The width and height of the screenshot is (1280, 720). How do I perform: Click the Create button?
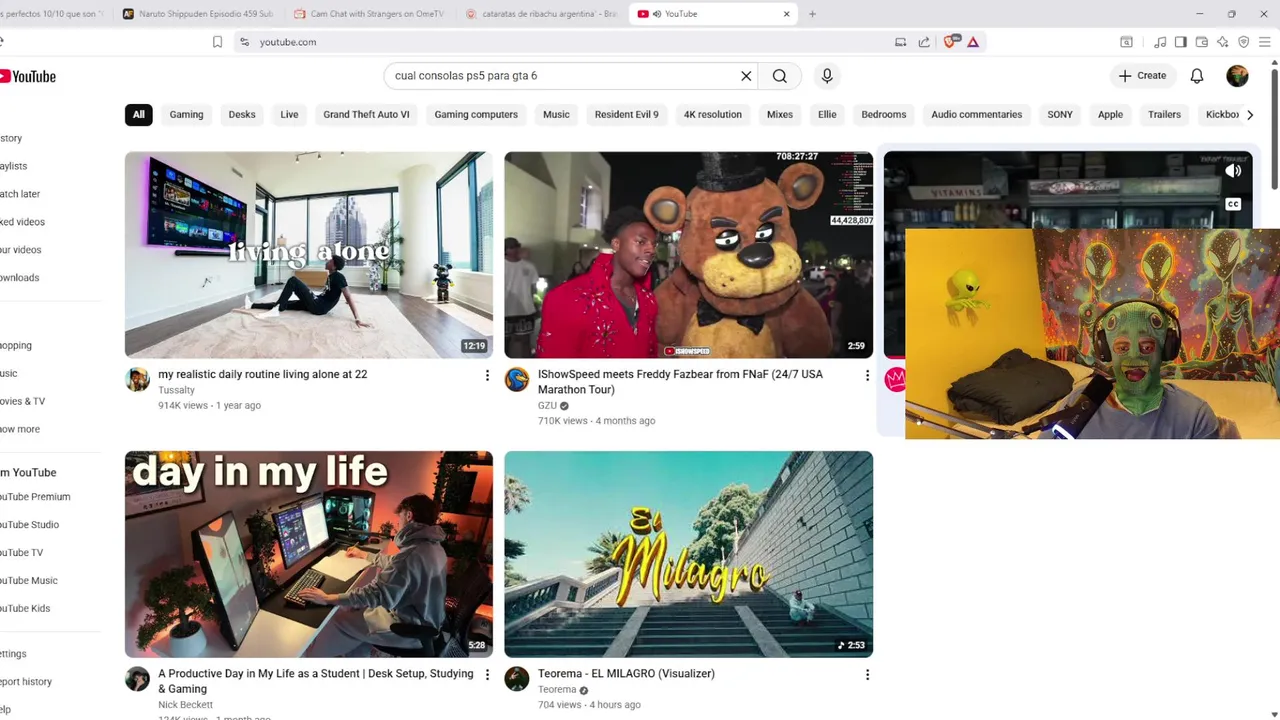pyautogui.click(x=1142, y=76)
